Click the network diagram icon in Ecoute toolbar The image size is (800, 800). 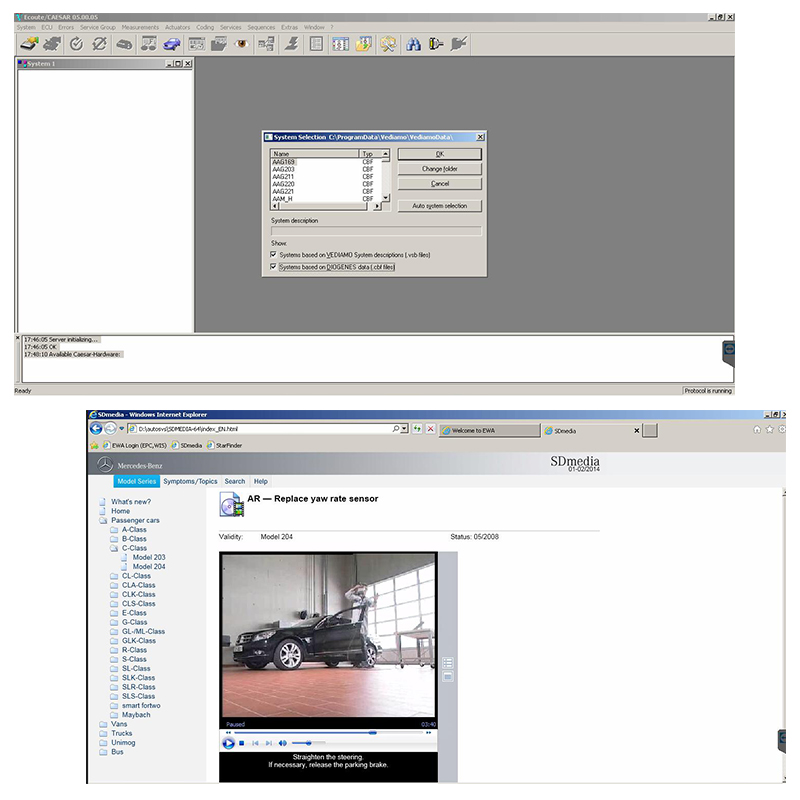tap(266, 44)
